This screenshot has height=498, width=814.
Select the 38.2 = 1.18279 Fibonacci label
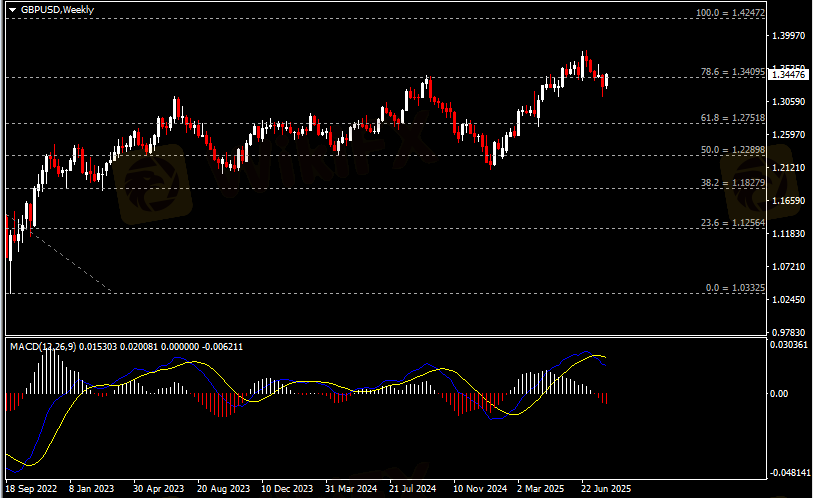point(732,182)
